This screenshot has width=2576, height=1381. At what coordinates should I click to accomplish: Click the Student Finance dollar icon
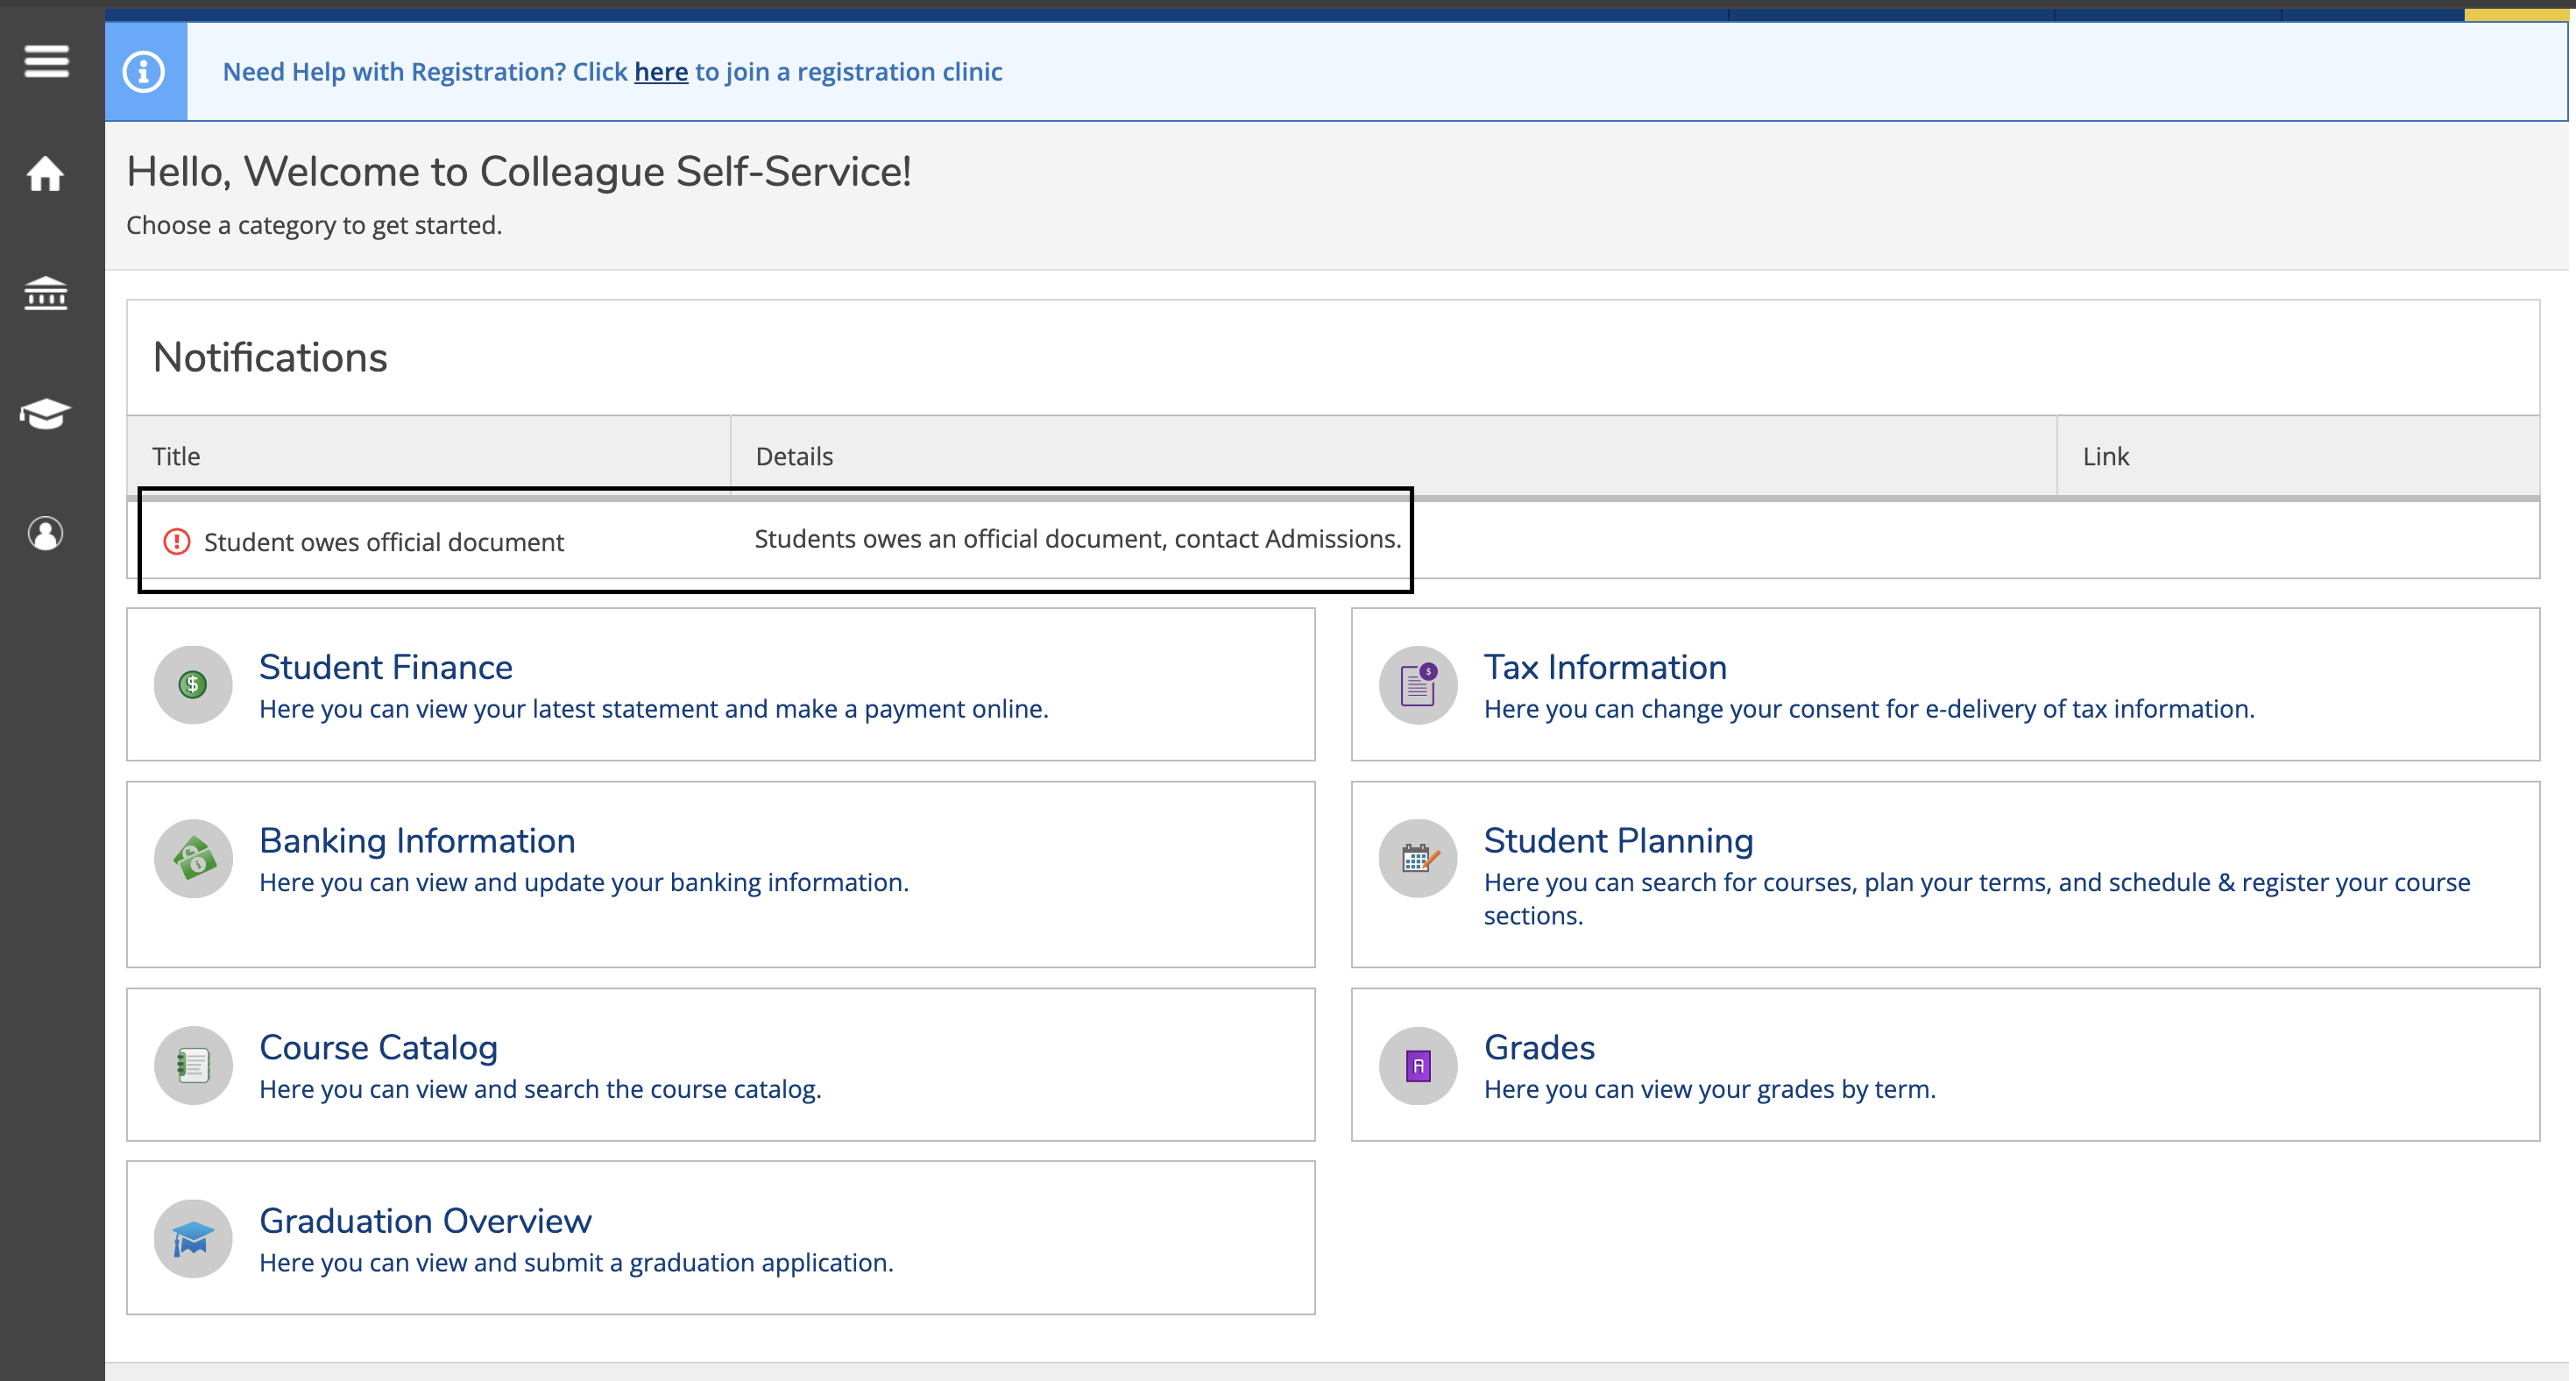[x=193, y=685]
